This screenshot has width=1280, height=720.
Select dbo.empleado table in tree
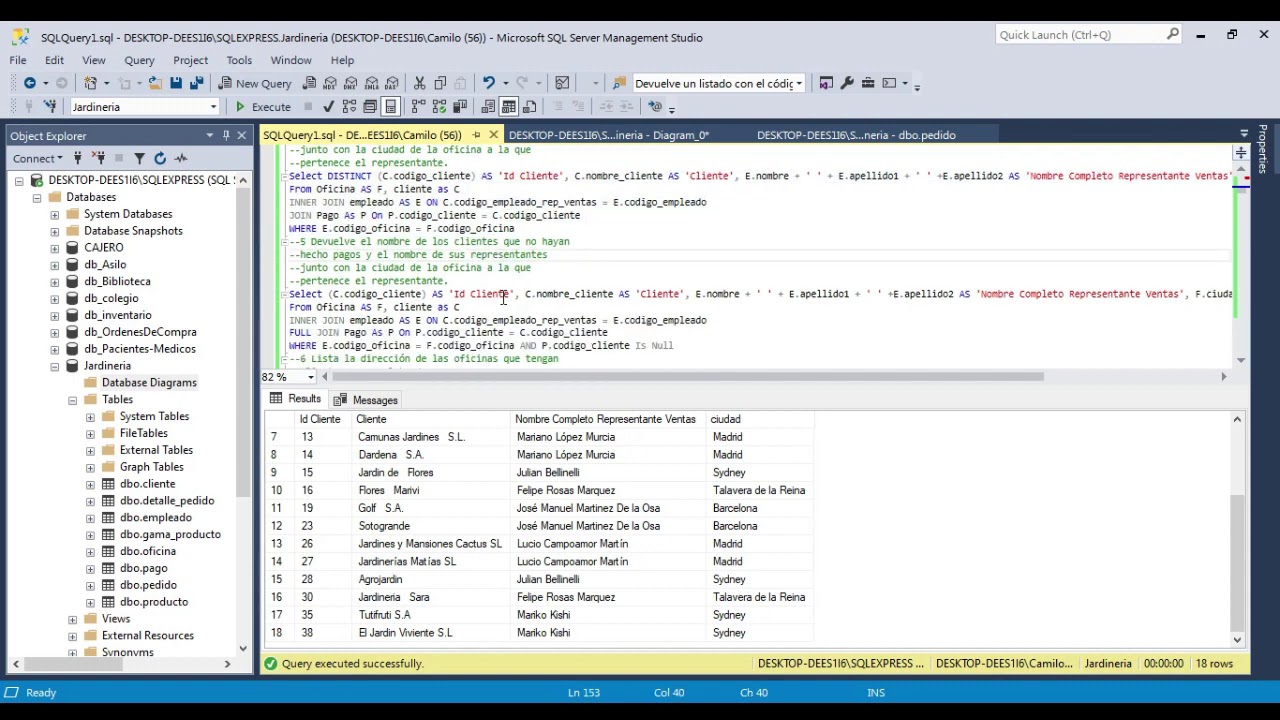pos(155,518)
